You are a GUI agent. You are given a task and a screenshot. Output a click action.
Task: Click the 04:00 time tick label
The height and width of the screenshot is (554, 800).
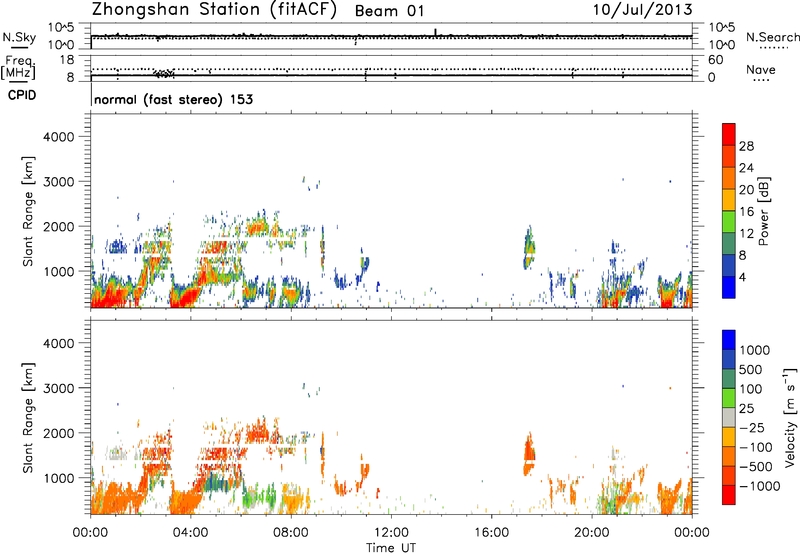point(190,533)
